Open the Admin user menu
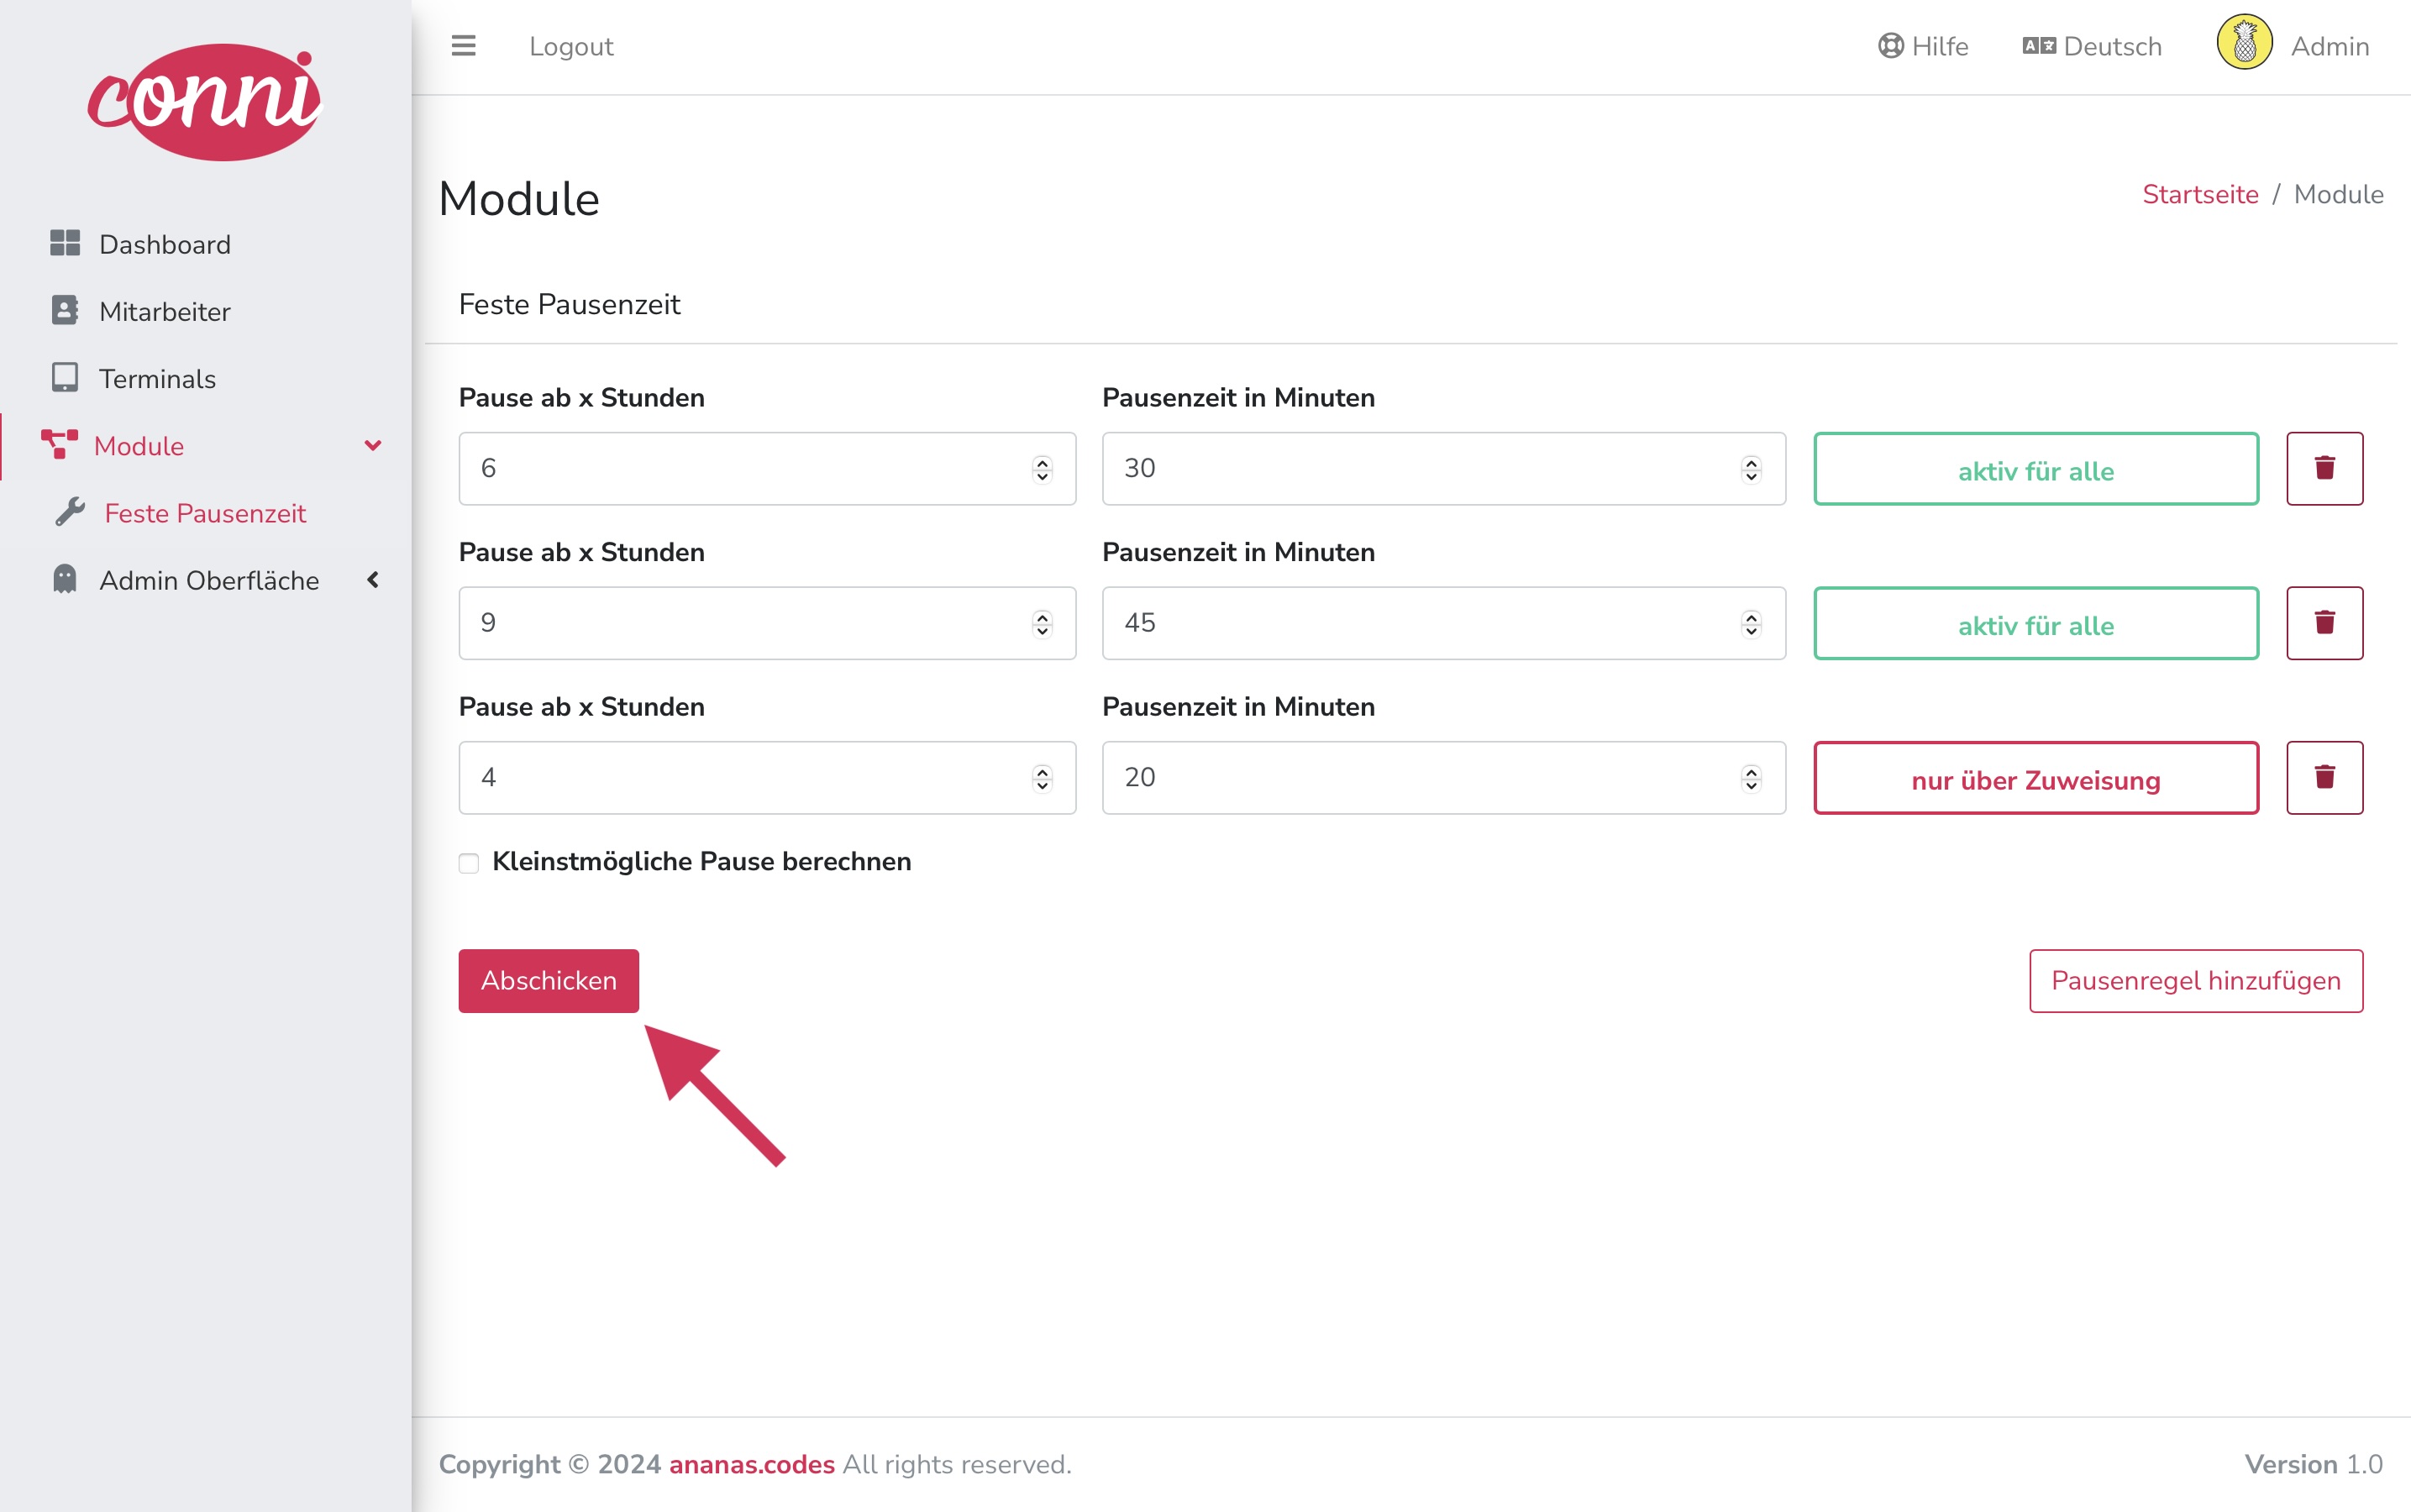This screenshot has width=2411, height=1512. click(x=2293, y=44)
